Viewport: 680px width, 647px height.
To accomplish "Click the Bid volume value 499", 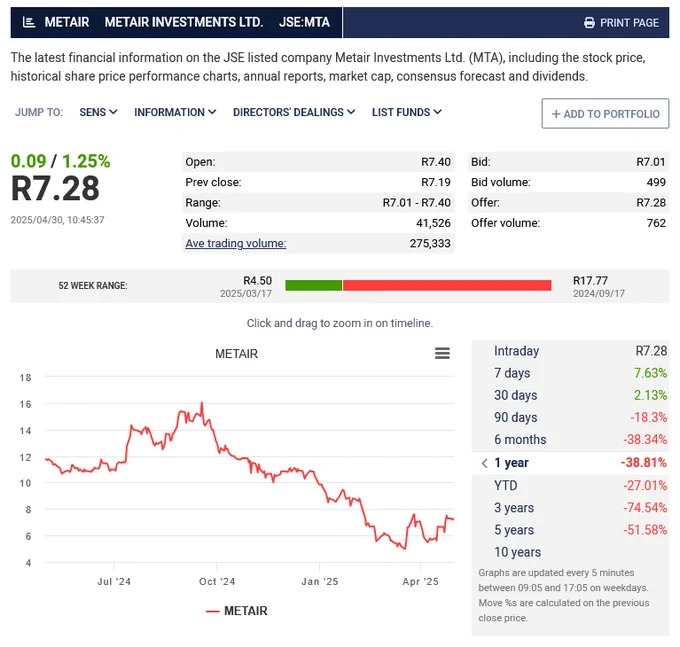I will pyautogui.click(x=656, y=182).
